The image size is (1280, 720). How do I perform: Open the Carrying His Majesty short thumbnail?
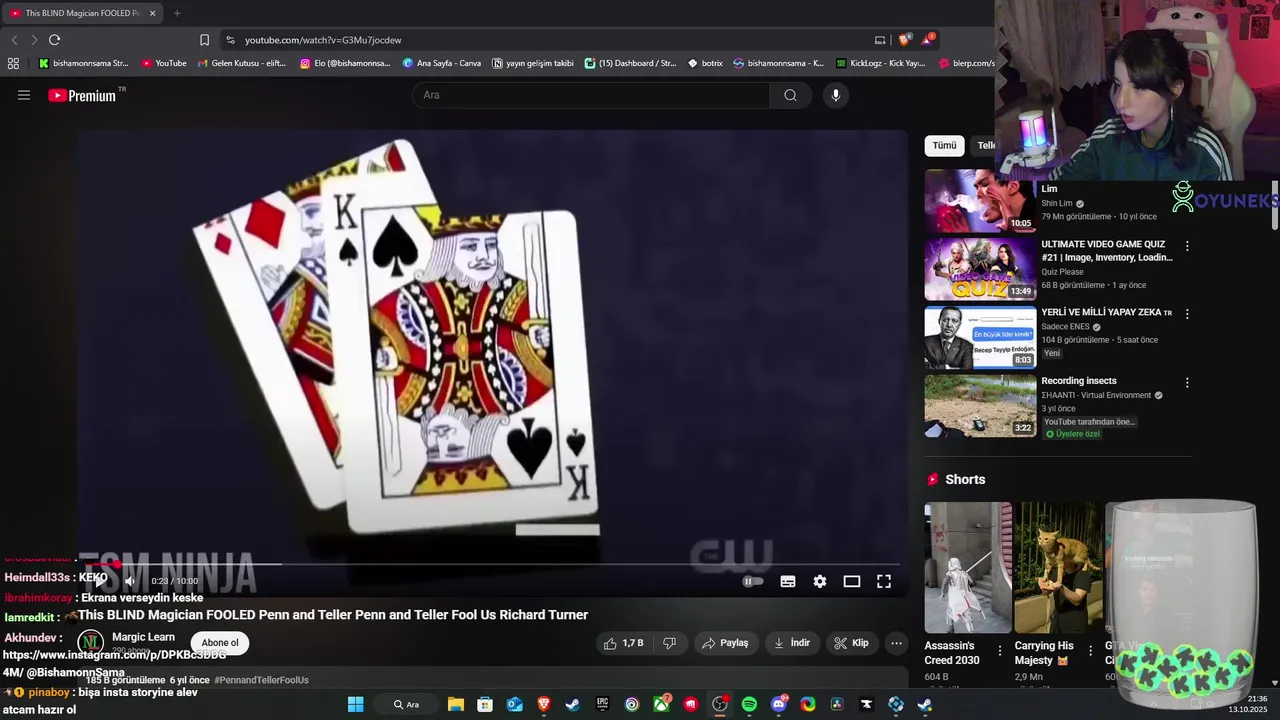[x=1058, y=567]
